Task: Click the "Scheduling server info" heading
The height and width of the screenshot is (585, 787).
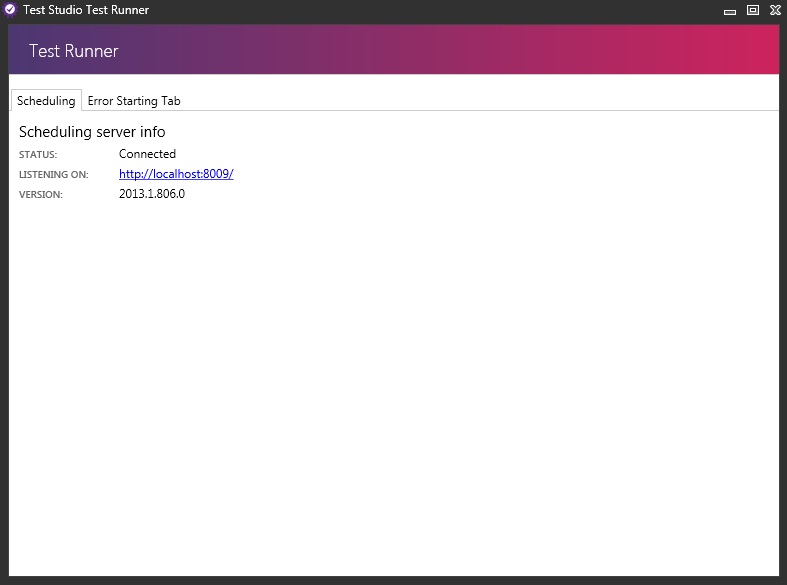Action: [92, 132]
